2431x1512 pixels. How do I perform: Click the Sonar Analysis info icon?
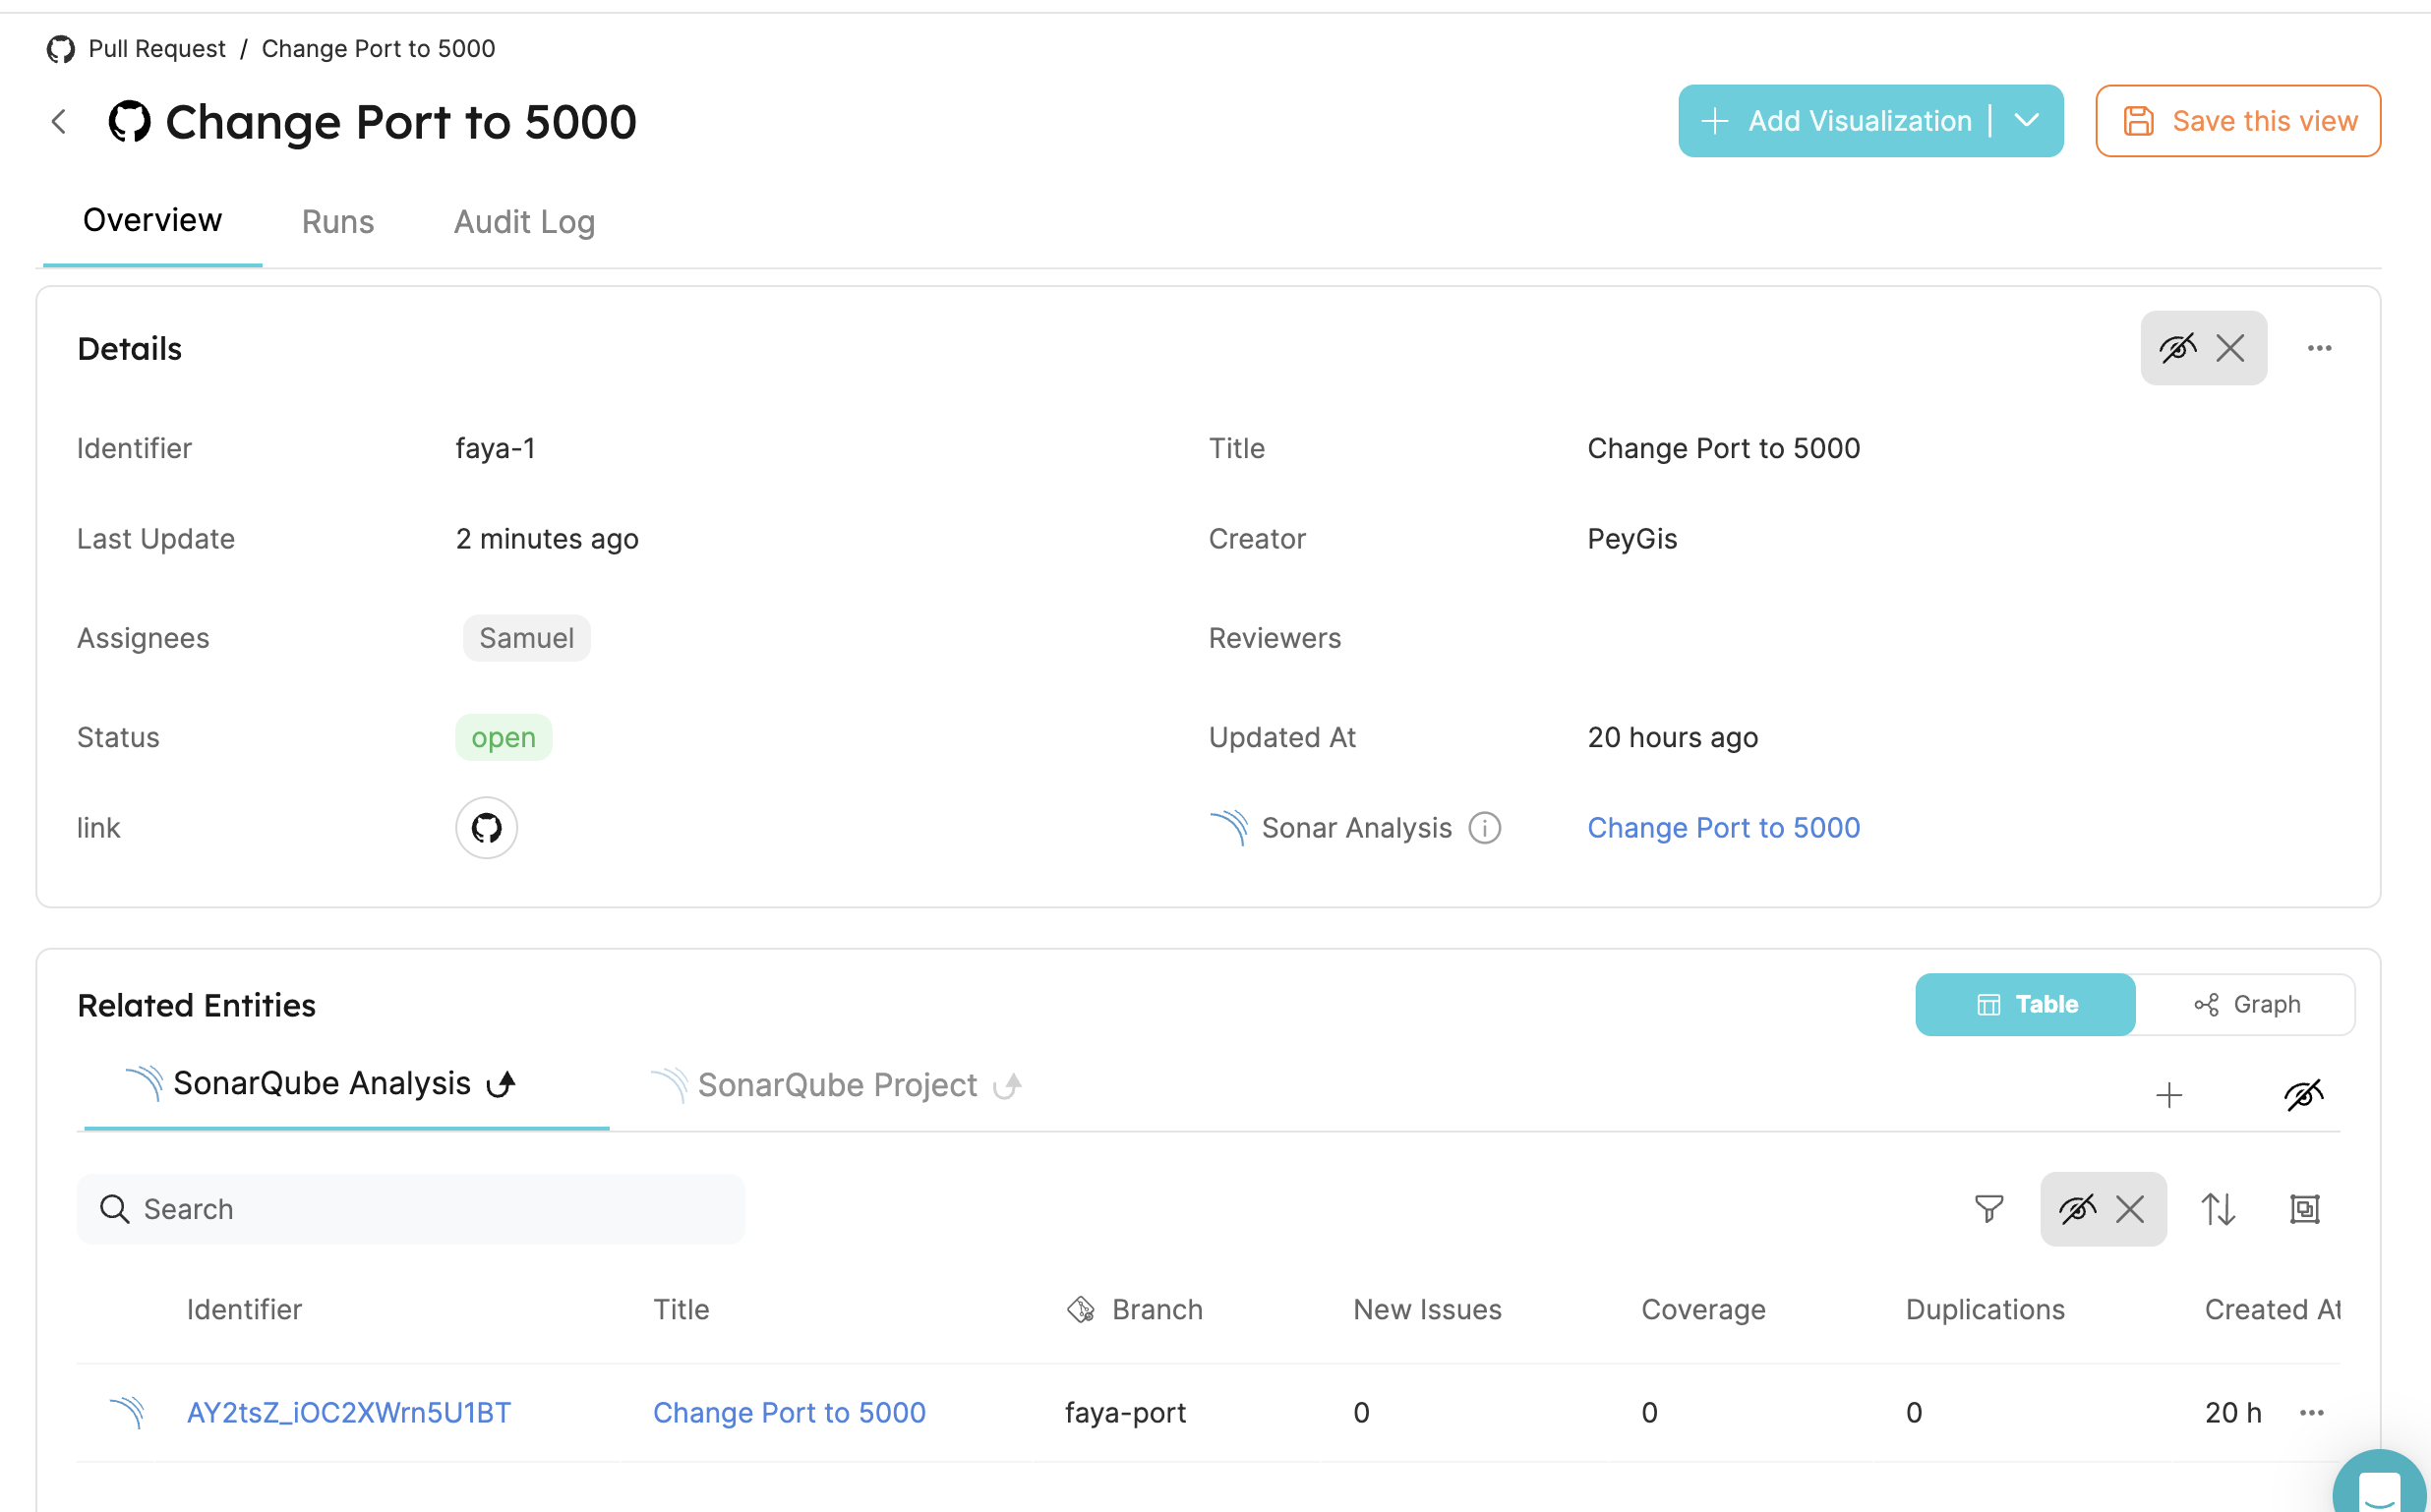pos(1484,828)
